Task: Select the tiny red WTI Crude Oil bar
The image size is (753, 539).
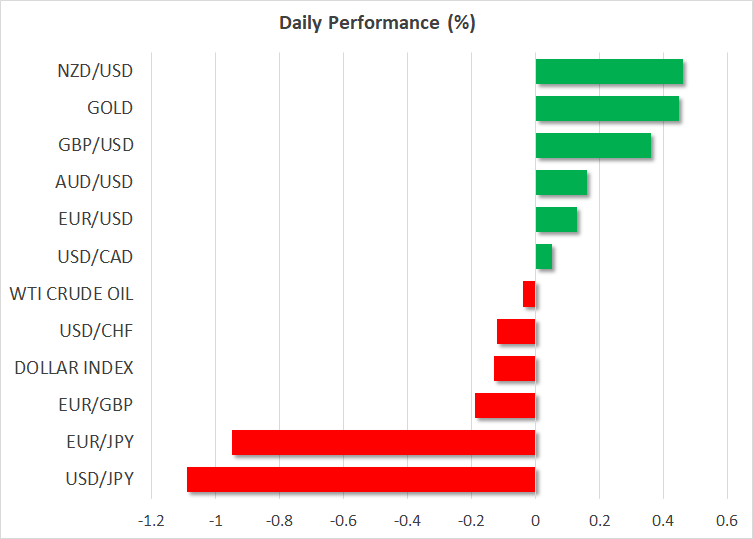Action: pyautogui.click(x=530, y=294)
